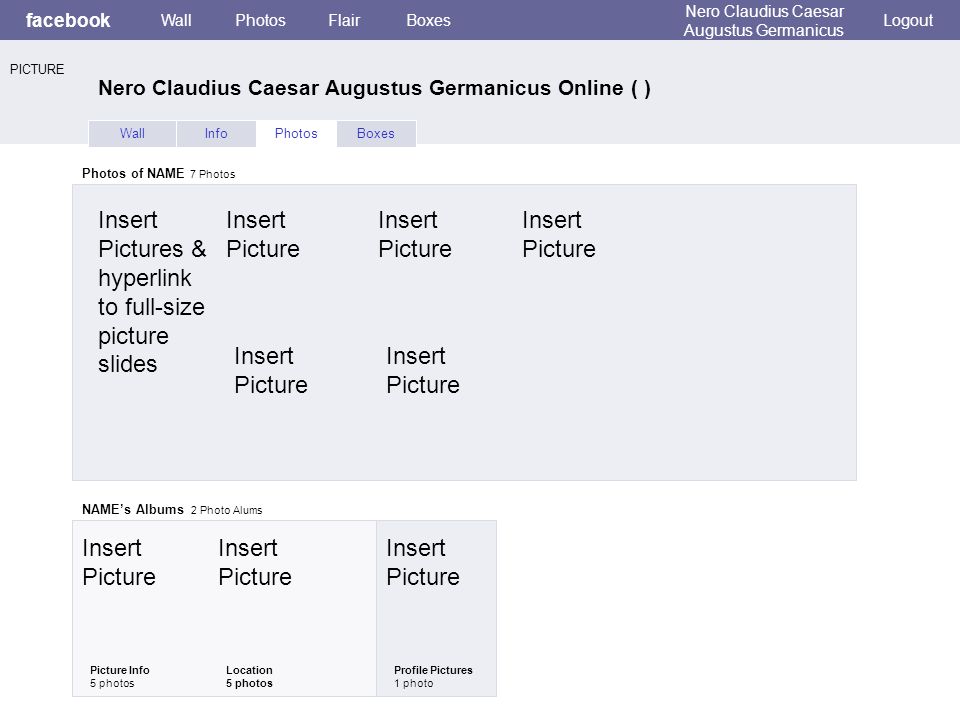The image size is (960, 720).
Task: Open the 'Insert Pictures & hyperlink' photo placeholder
Action: [152, 292]
